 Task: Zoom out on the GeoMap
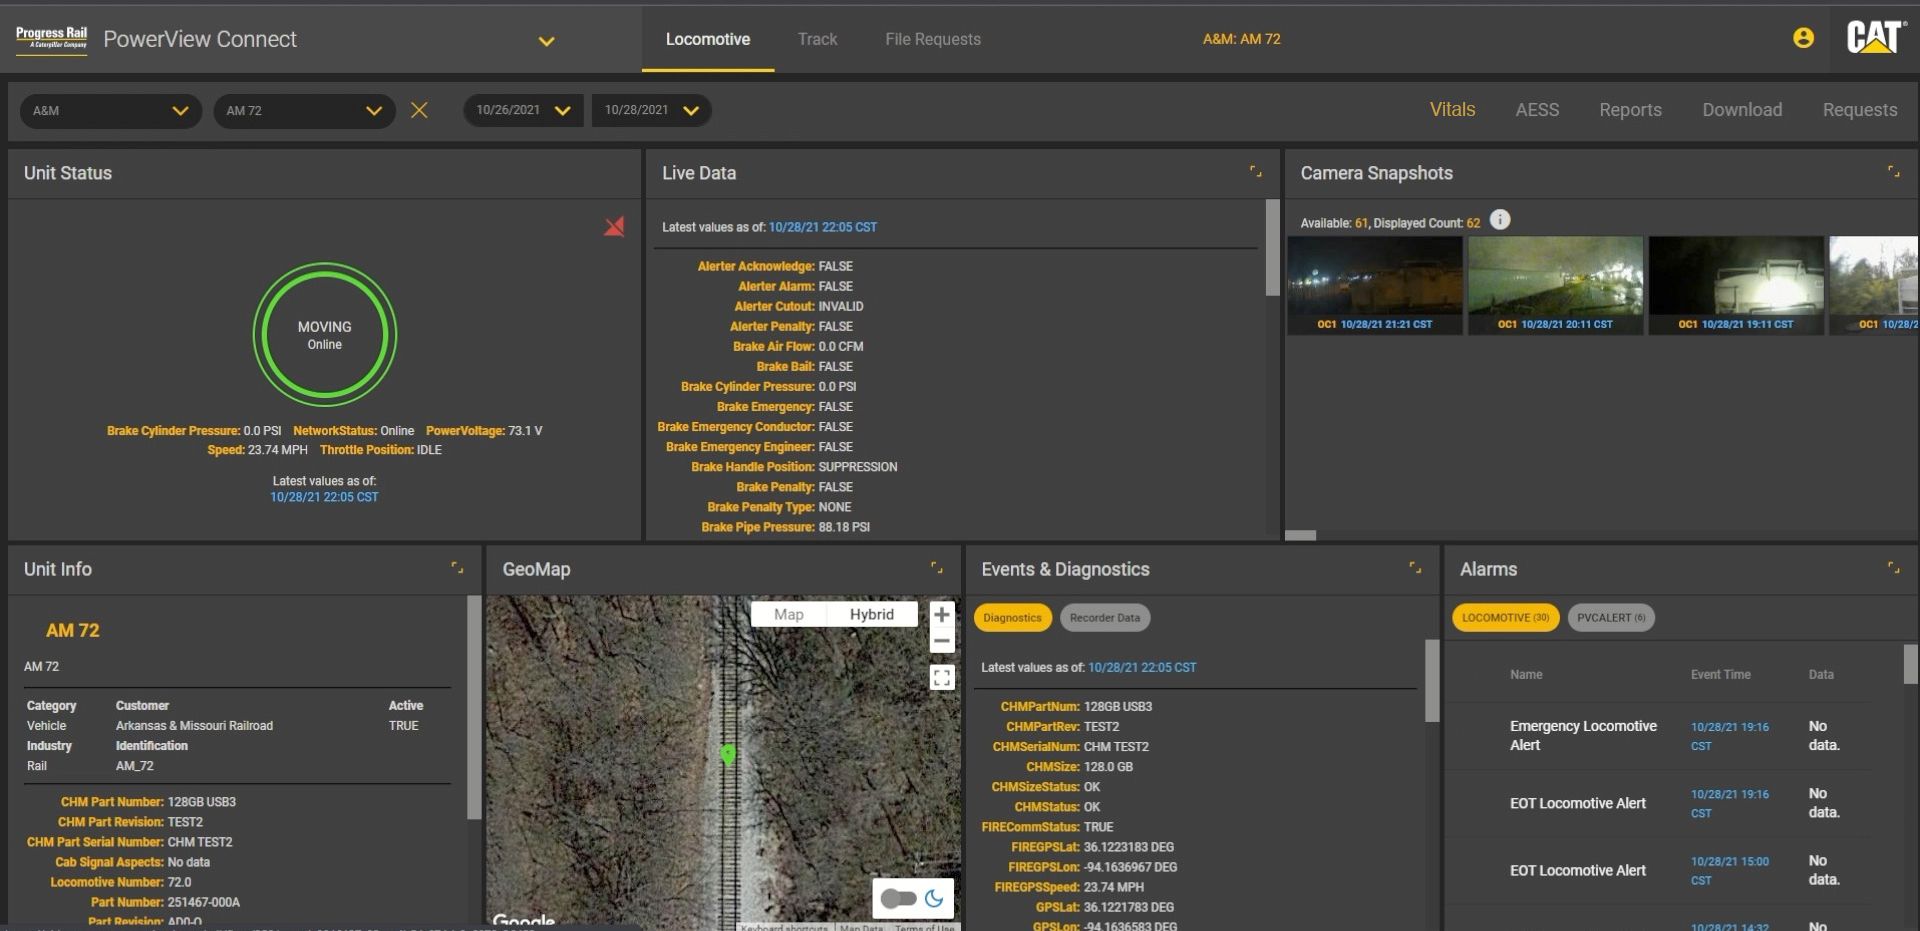tap(941, 641)
